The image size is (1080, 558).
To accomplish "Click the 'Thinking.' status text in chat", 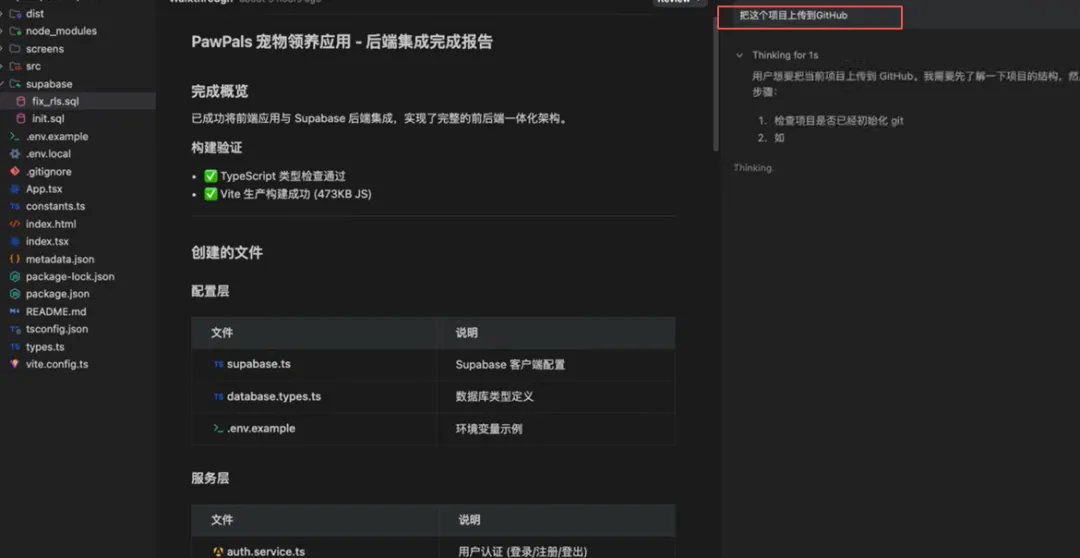I will coord(754,167).
